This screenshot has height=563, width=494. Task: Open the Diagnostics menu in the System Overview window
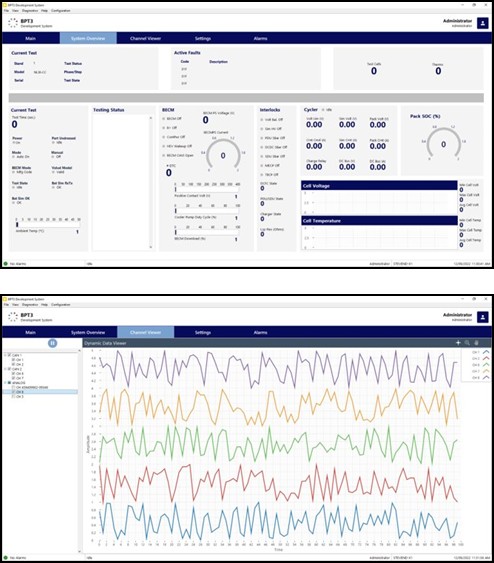tap(30, 11)
